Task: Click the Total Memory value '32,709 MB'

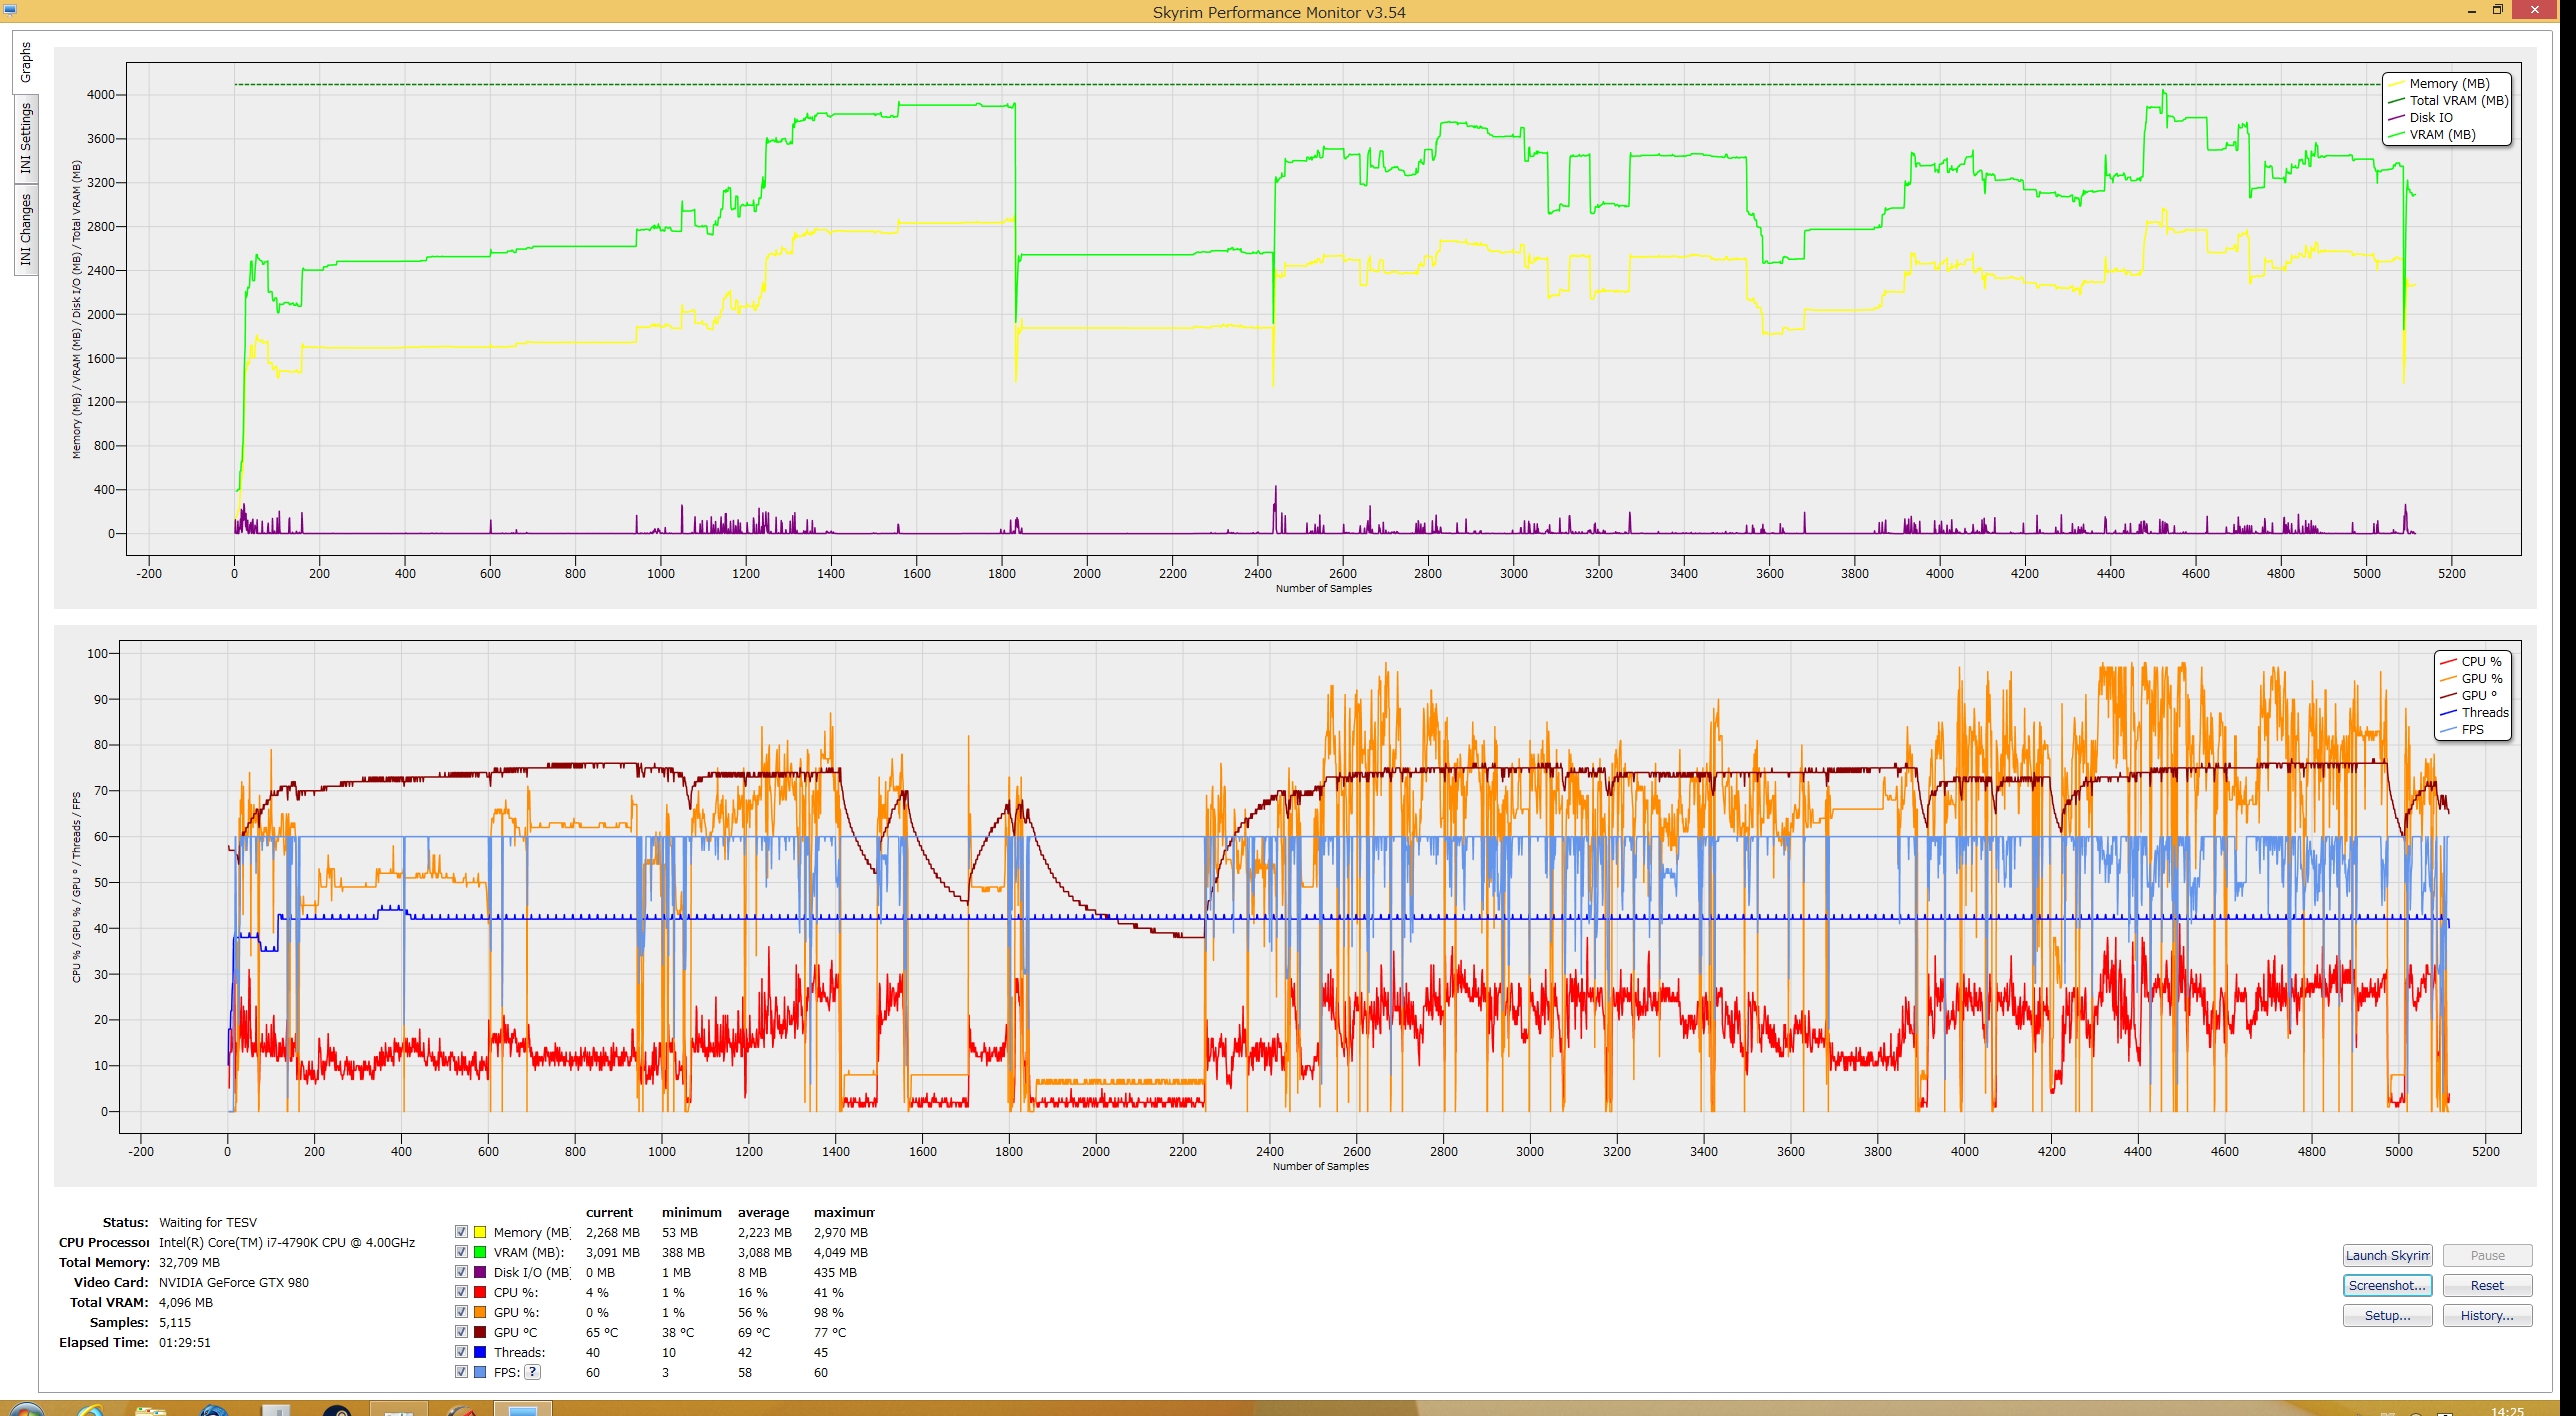Action: [x=189, y=1263]
